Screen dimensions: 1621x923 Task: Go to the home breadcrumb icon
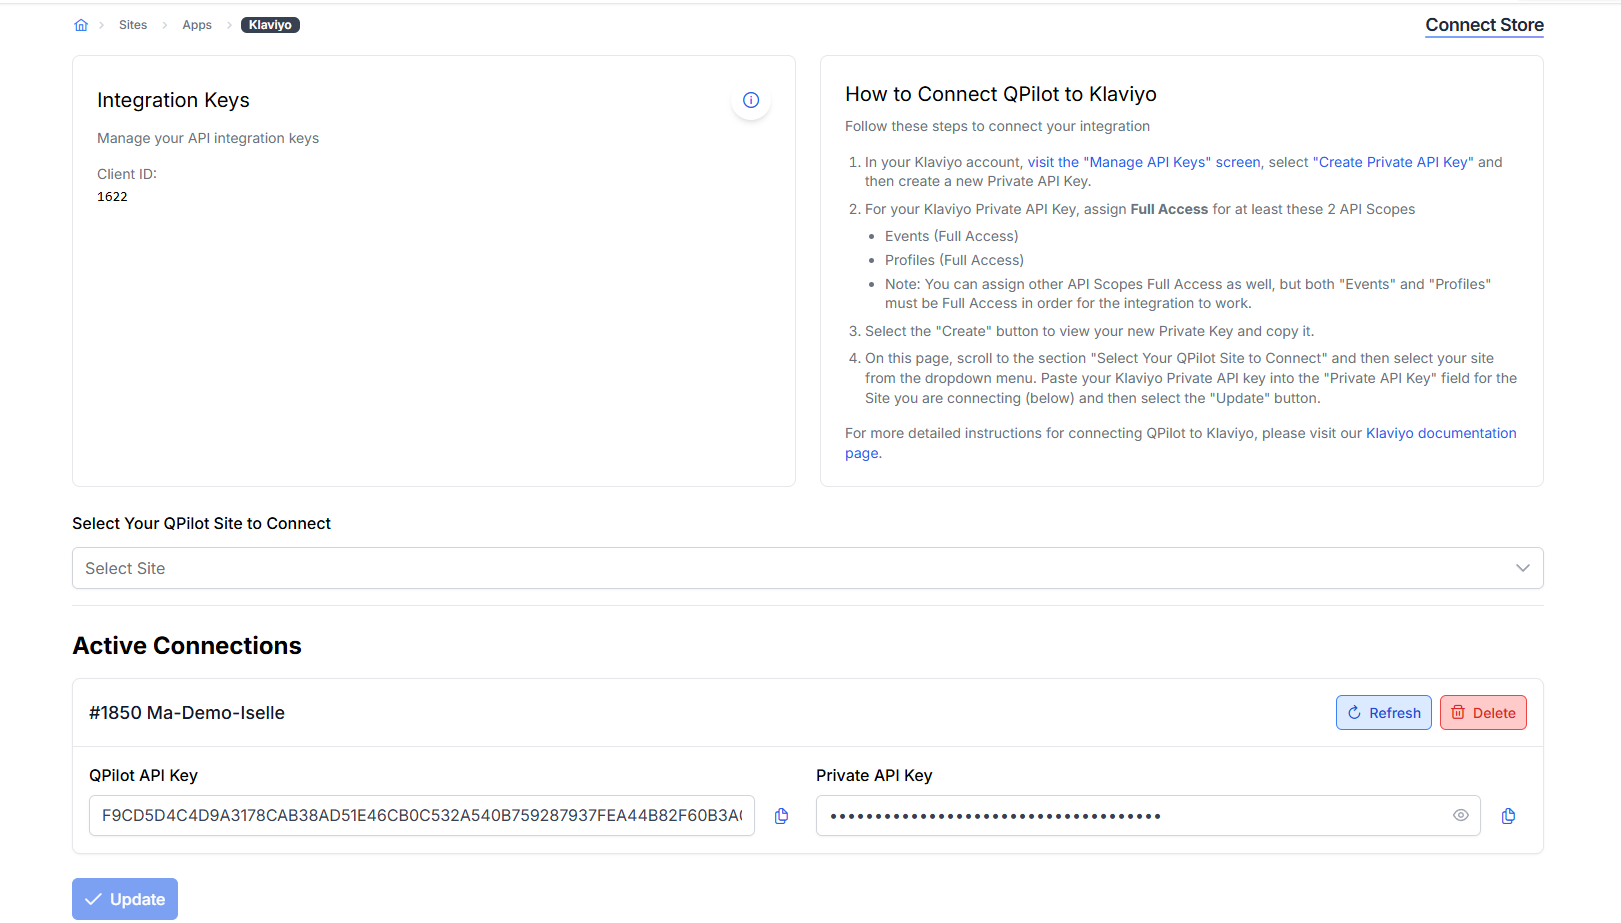[x=81, y=25]
